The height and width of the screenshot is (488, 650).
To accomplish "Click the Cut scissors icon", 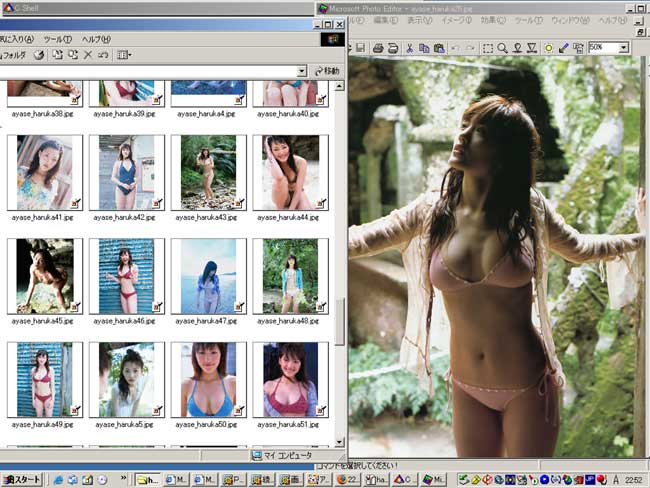I will [x=410, y=48].
